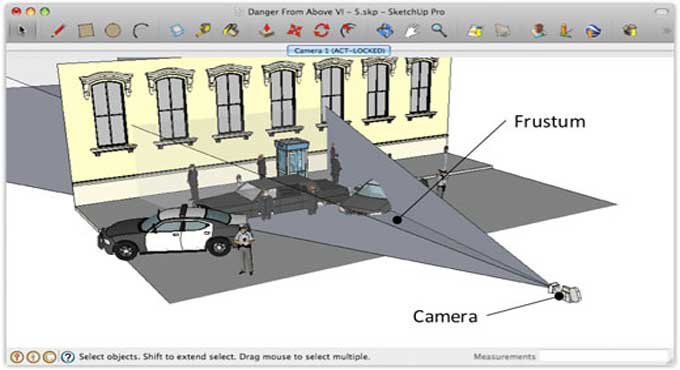Viewport: 680px width, 370px height.
Task: Activate the Push/Pull tool
Action: pyautogui.click(x=267, y=31)
